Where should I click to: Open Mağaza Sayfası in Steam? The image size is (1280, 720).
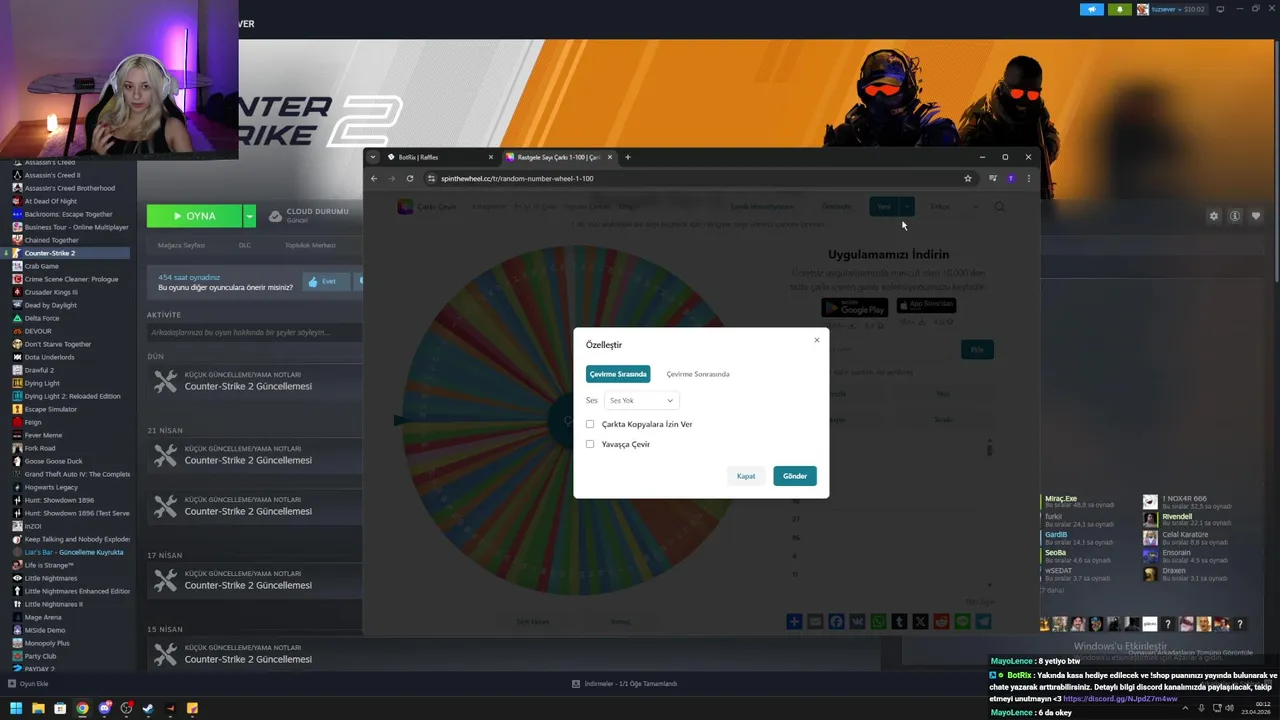click(181, 245)
